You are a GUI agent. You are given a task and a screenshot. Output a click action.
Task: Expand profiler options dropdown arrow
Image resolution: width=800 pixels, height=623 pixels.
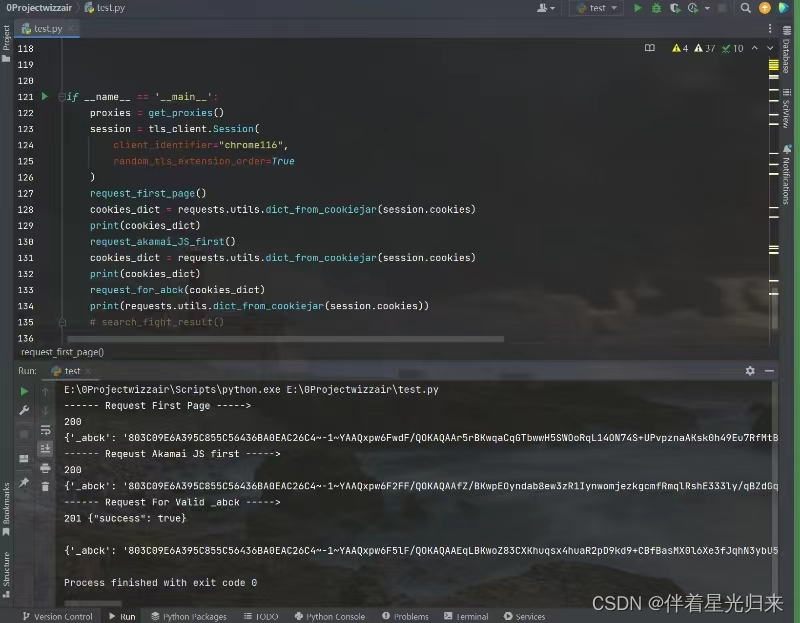tap(707, 8)
